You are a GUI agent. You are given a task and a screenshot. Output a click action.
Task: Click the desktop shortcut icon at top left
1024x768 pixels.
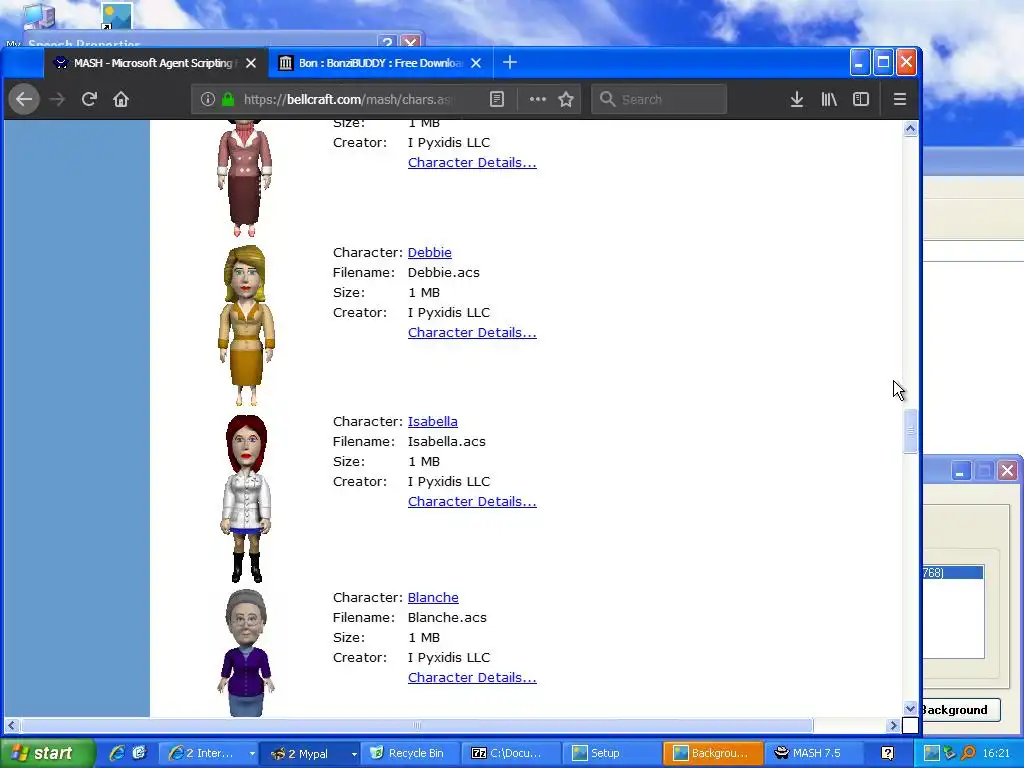[118, 15]
